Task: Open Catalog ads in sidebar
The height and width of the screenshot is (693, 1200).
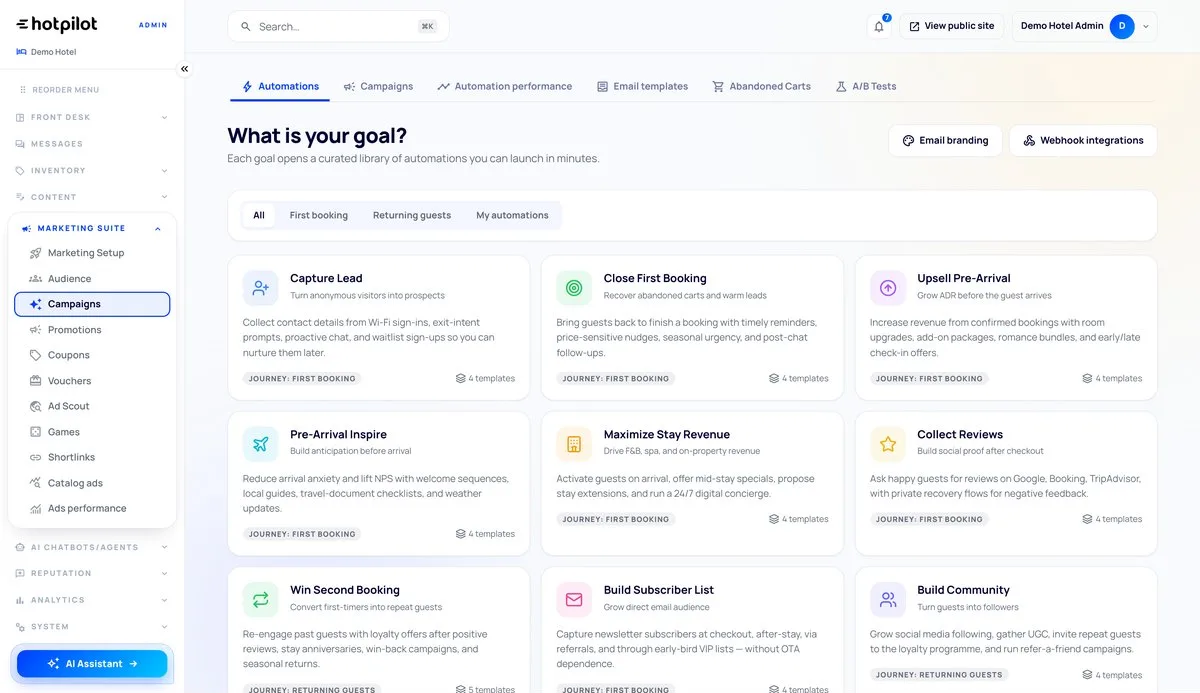Action: pos(92,483)
